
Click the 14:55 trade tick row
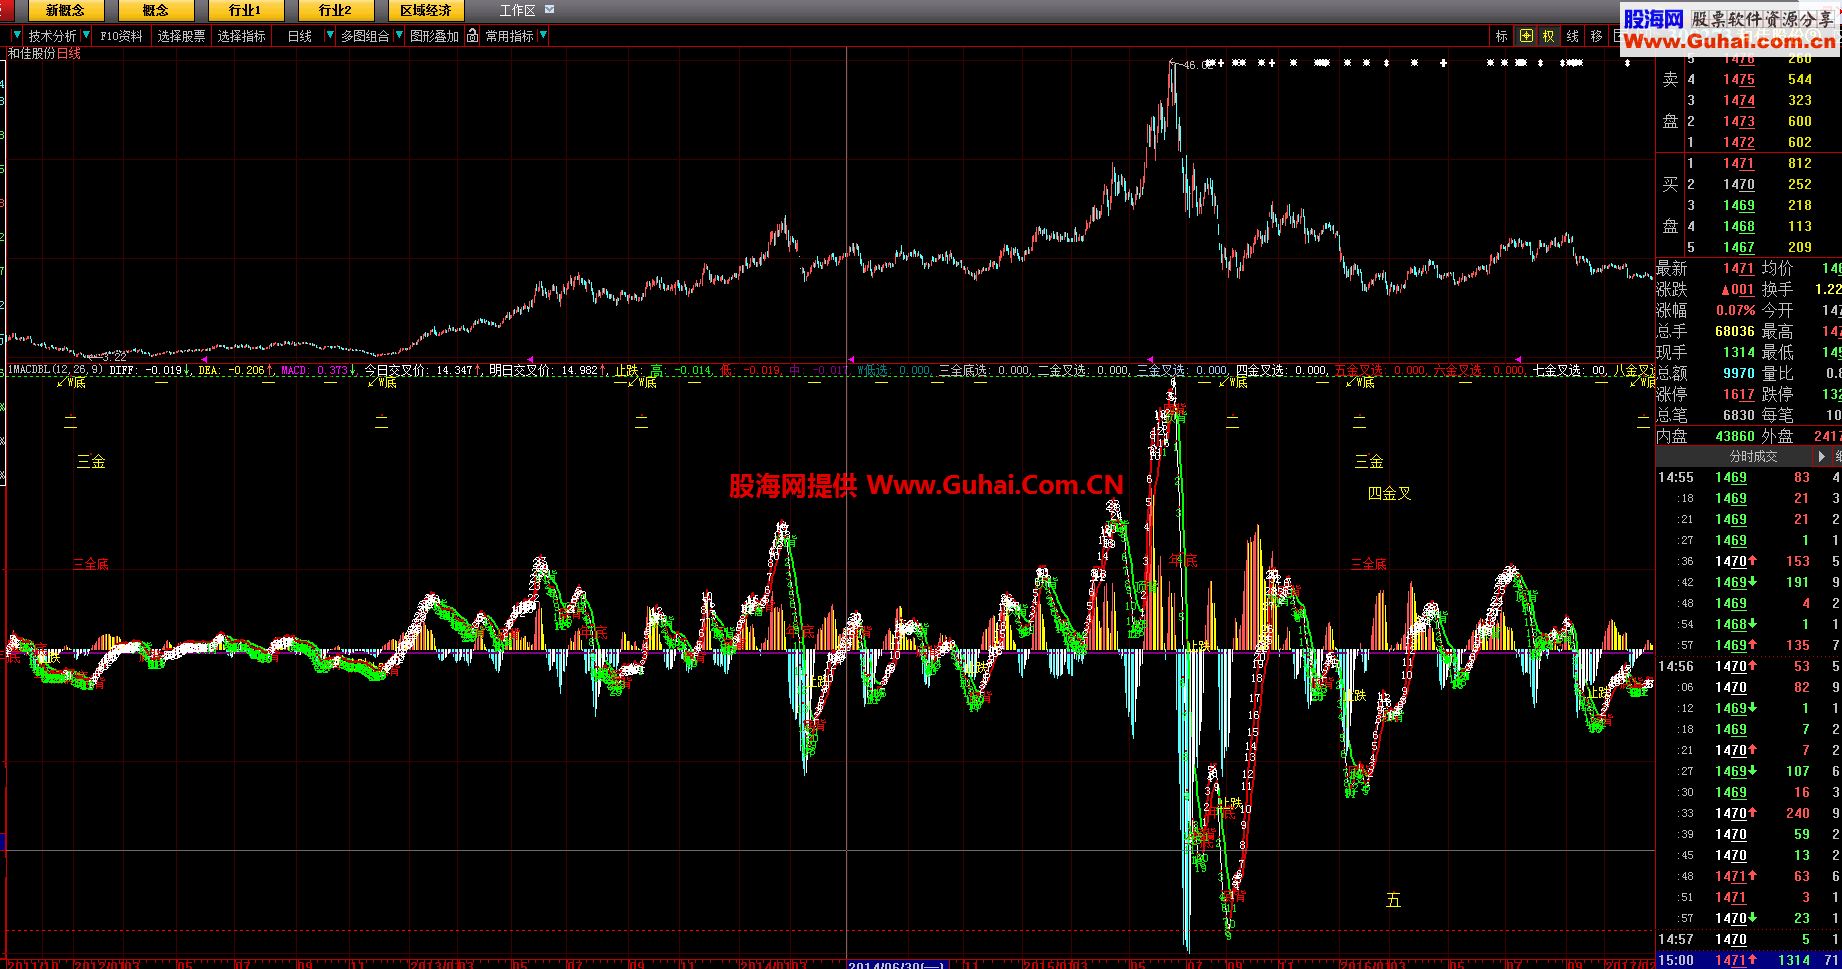pos(1749,477)
